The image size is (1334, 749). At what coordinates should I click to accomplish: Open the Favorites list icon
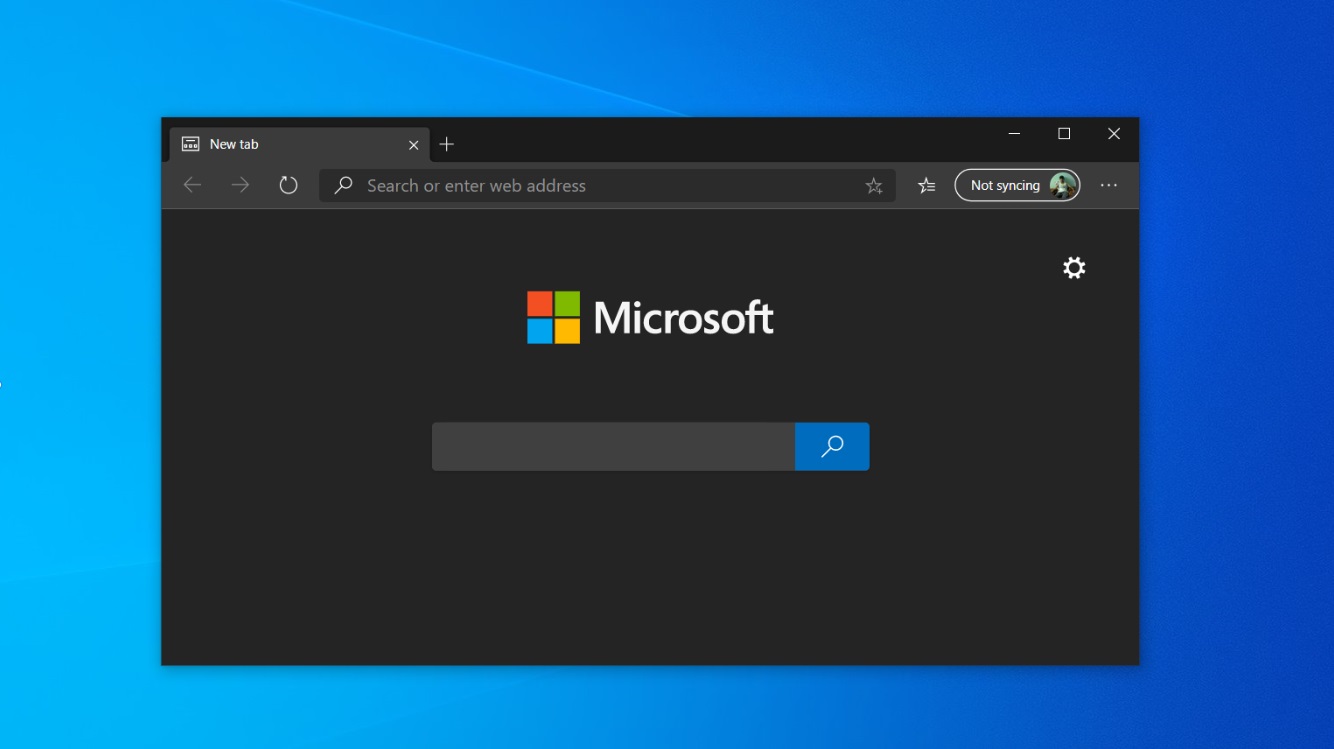(x=926, y=185)
